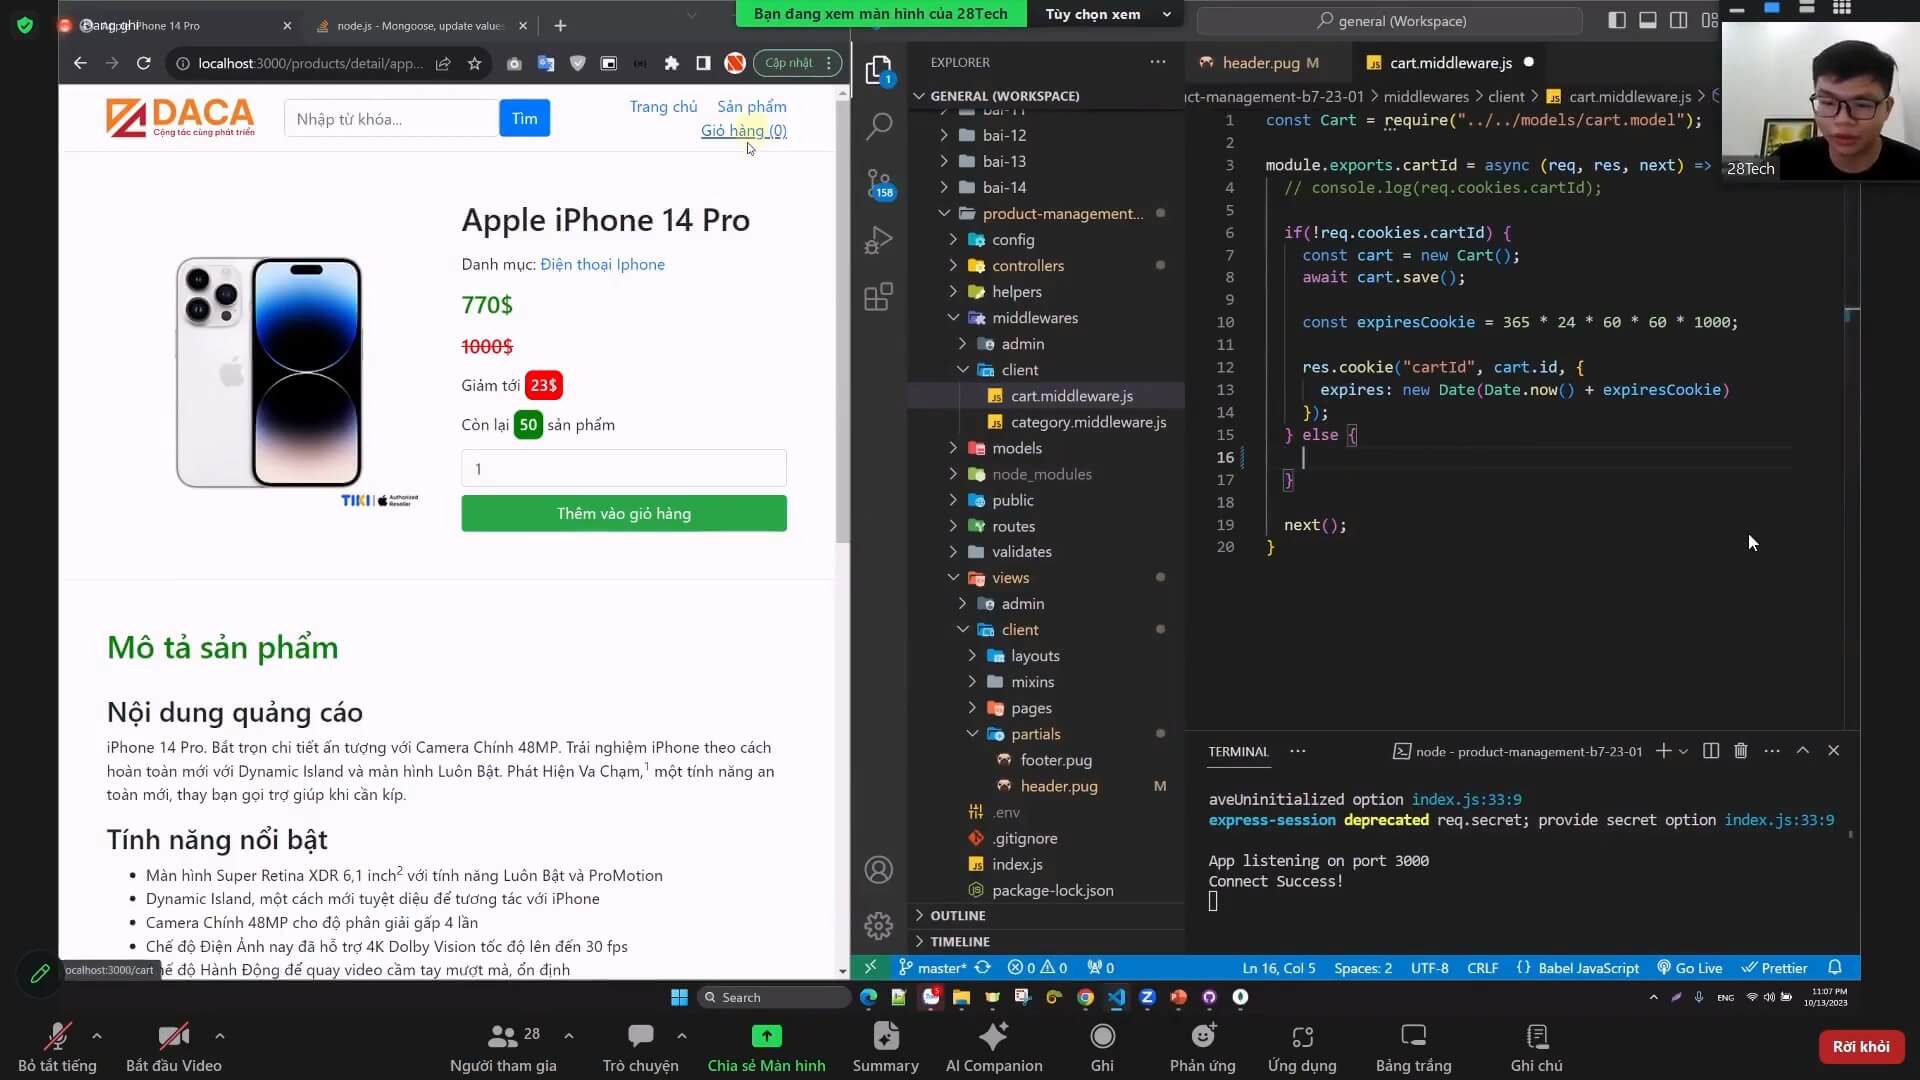1920x1080 pixels.
Task: Reload the browser page
Action: click(x=144, y=63)
